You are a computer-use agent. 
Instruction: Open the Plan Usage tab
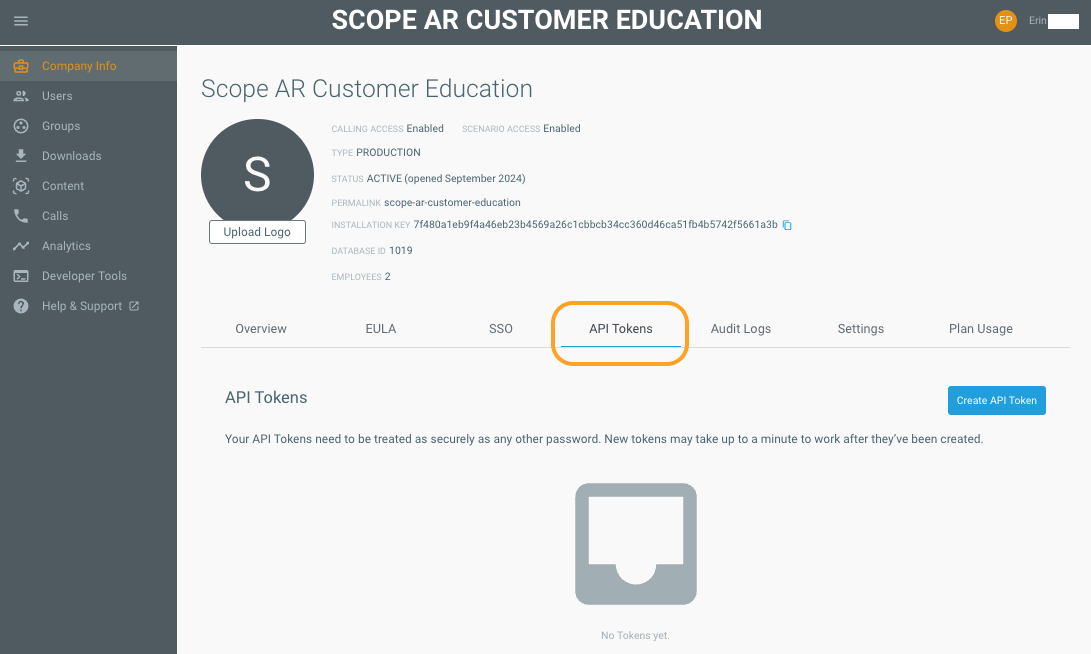(980, 328)
